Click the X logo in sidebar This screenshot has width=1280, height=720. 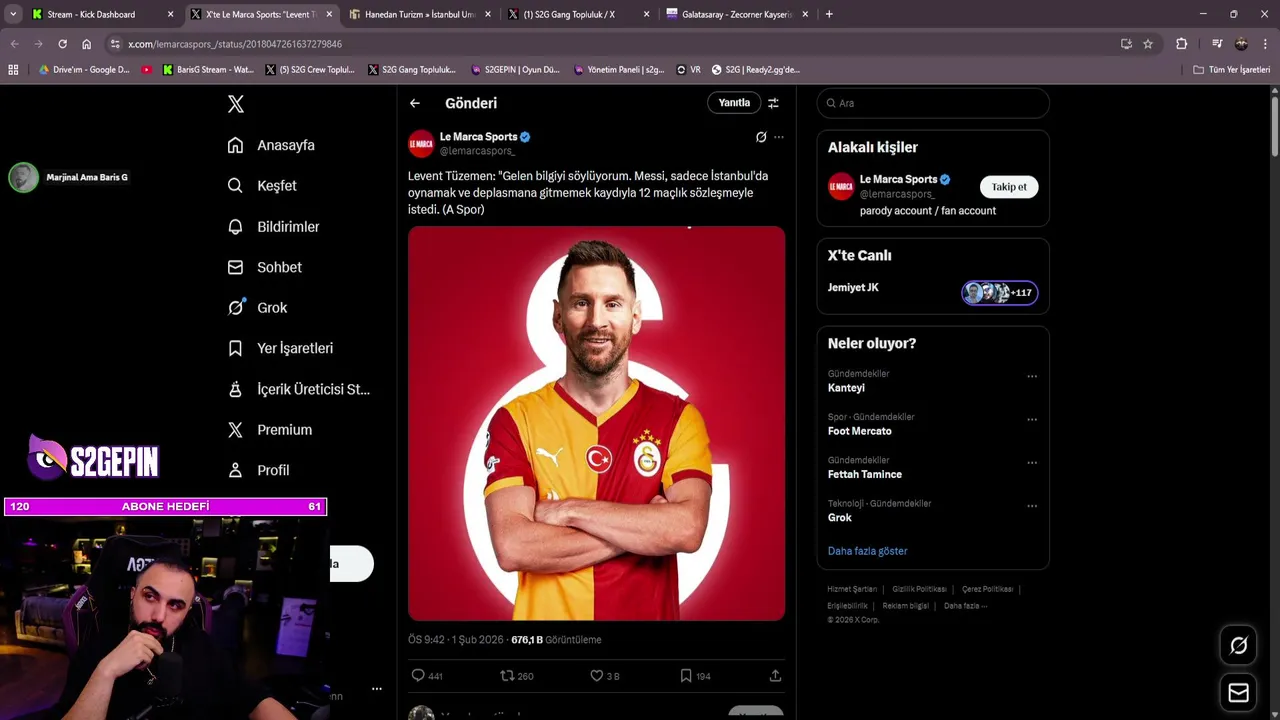click(236, 104)
